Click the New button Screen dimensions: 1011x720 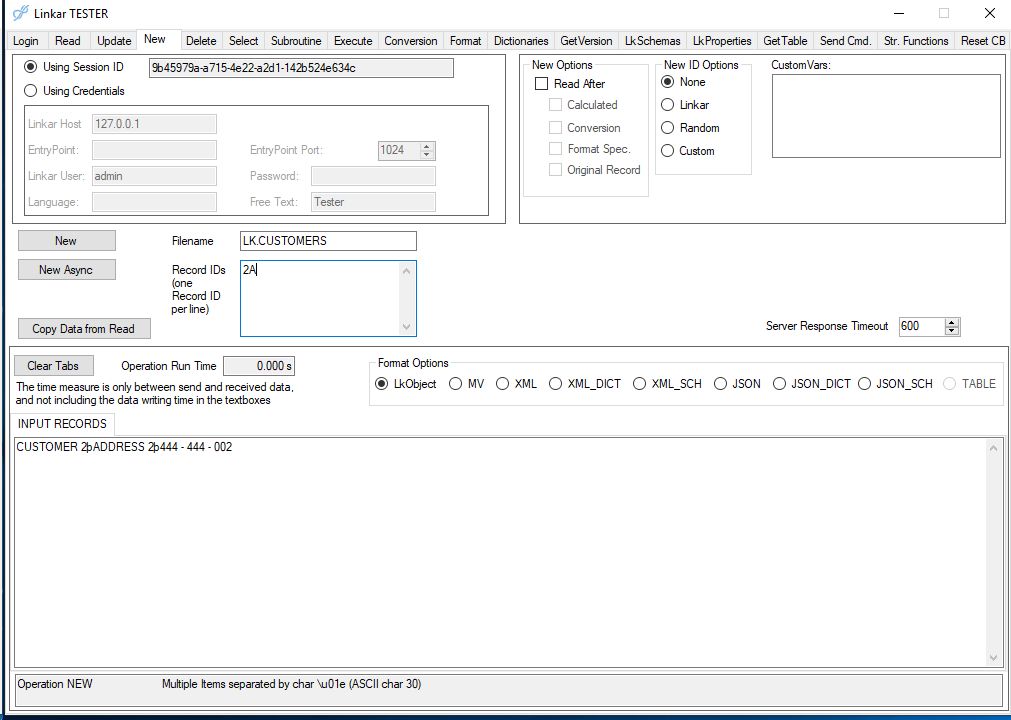point(66,240)
